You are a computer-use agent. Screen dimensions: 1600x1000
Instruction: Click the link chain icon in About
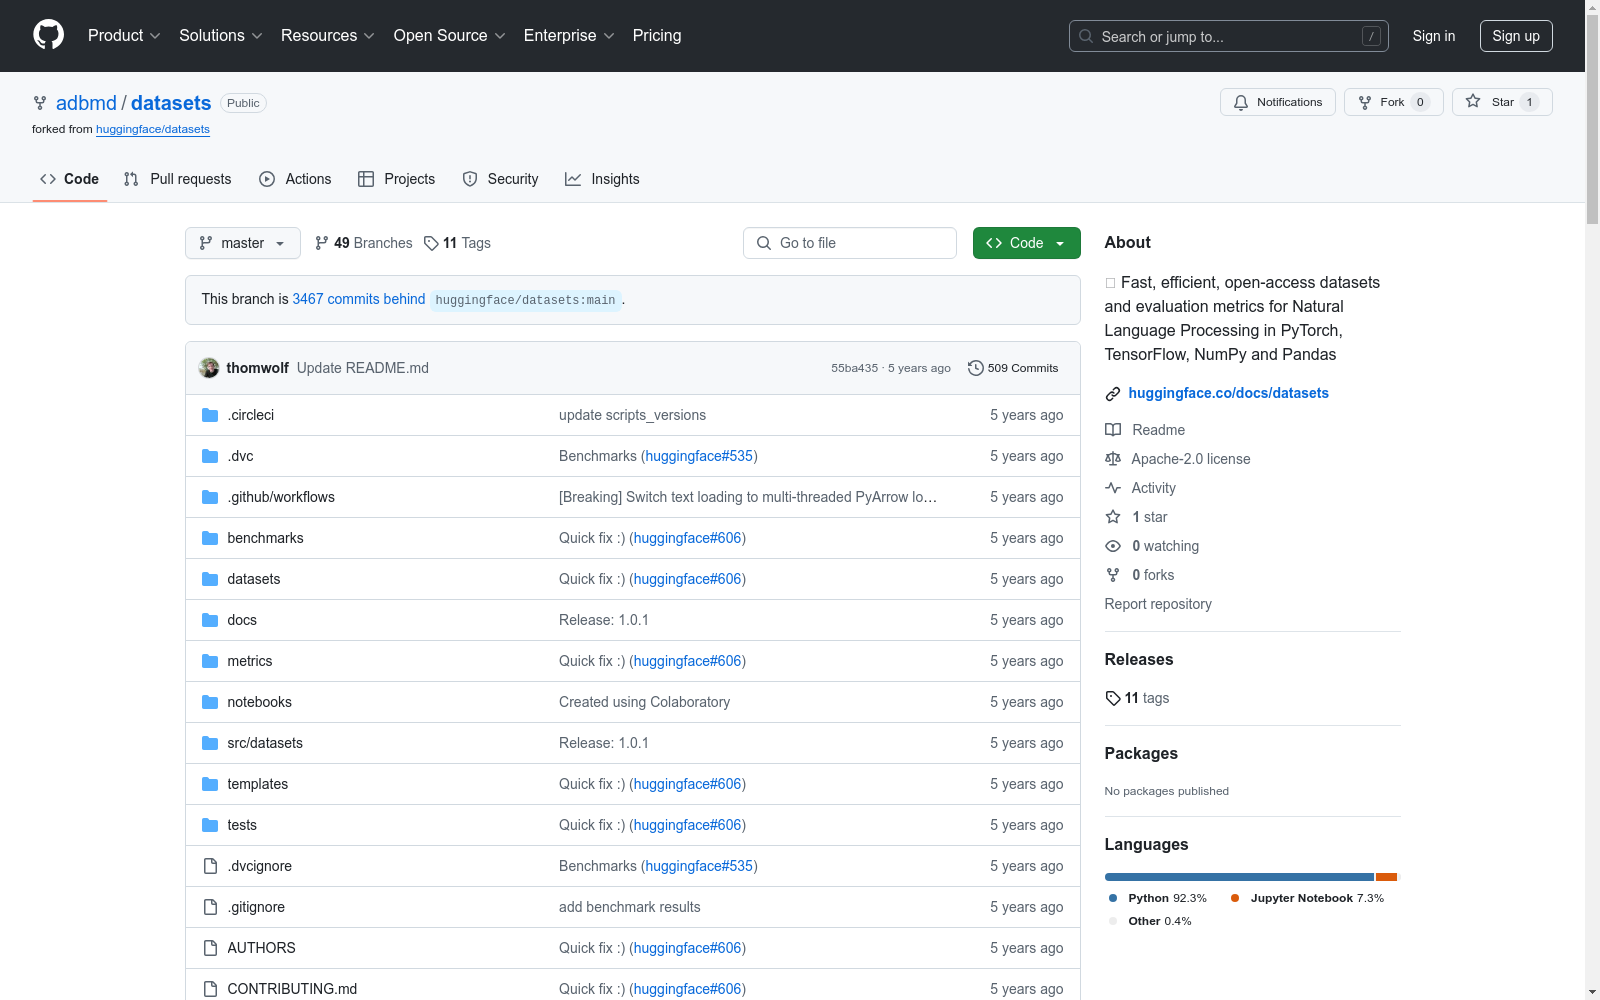coord(1113,394)
